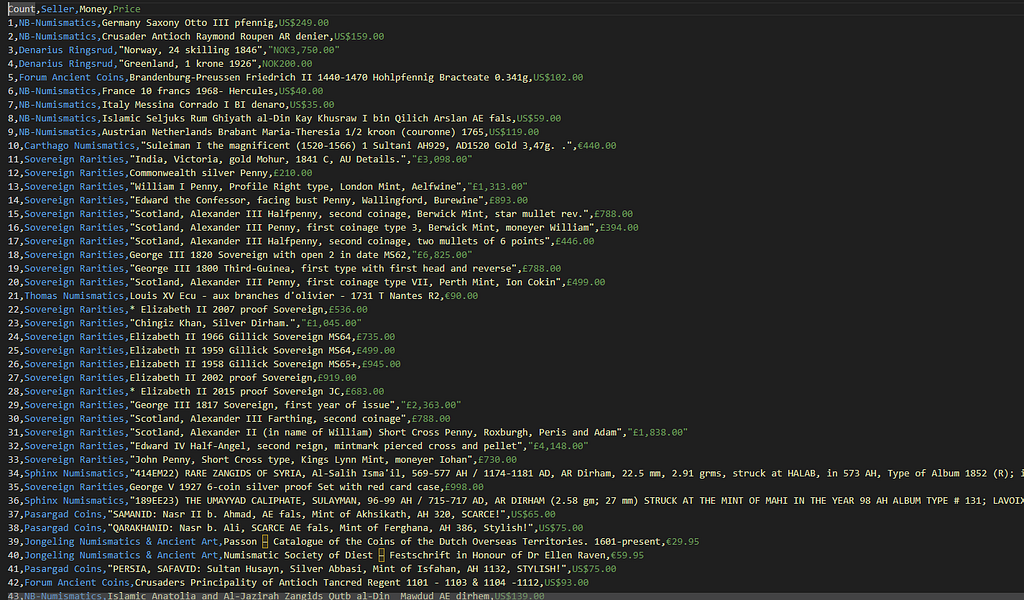The image size is (1024, 600).
Task: Select the £730.00 price in row 33
Action: (x=498, y=462)
